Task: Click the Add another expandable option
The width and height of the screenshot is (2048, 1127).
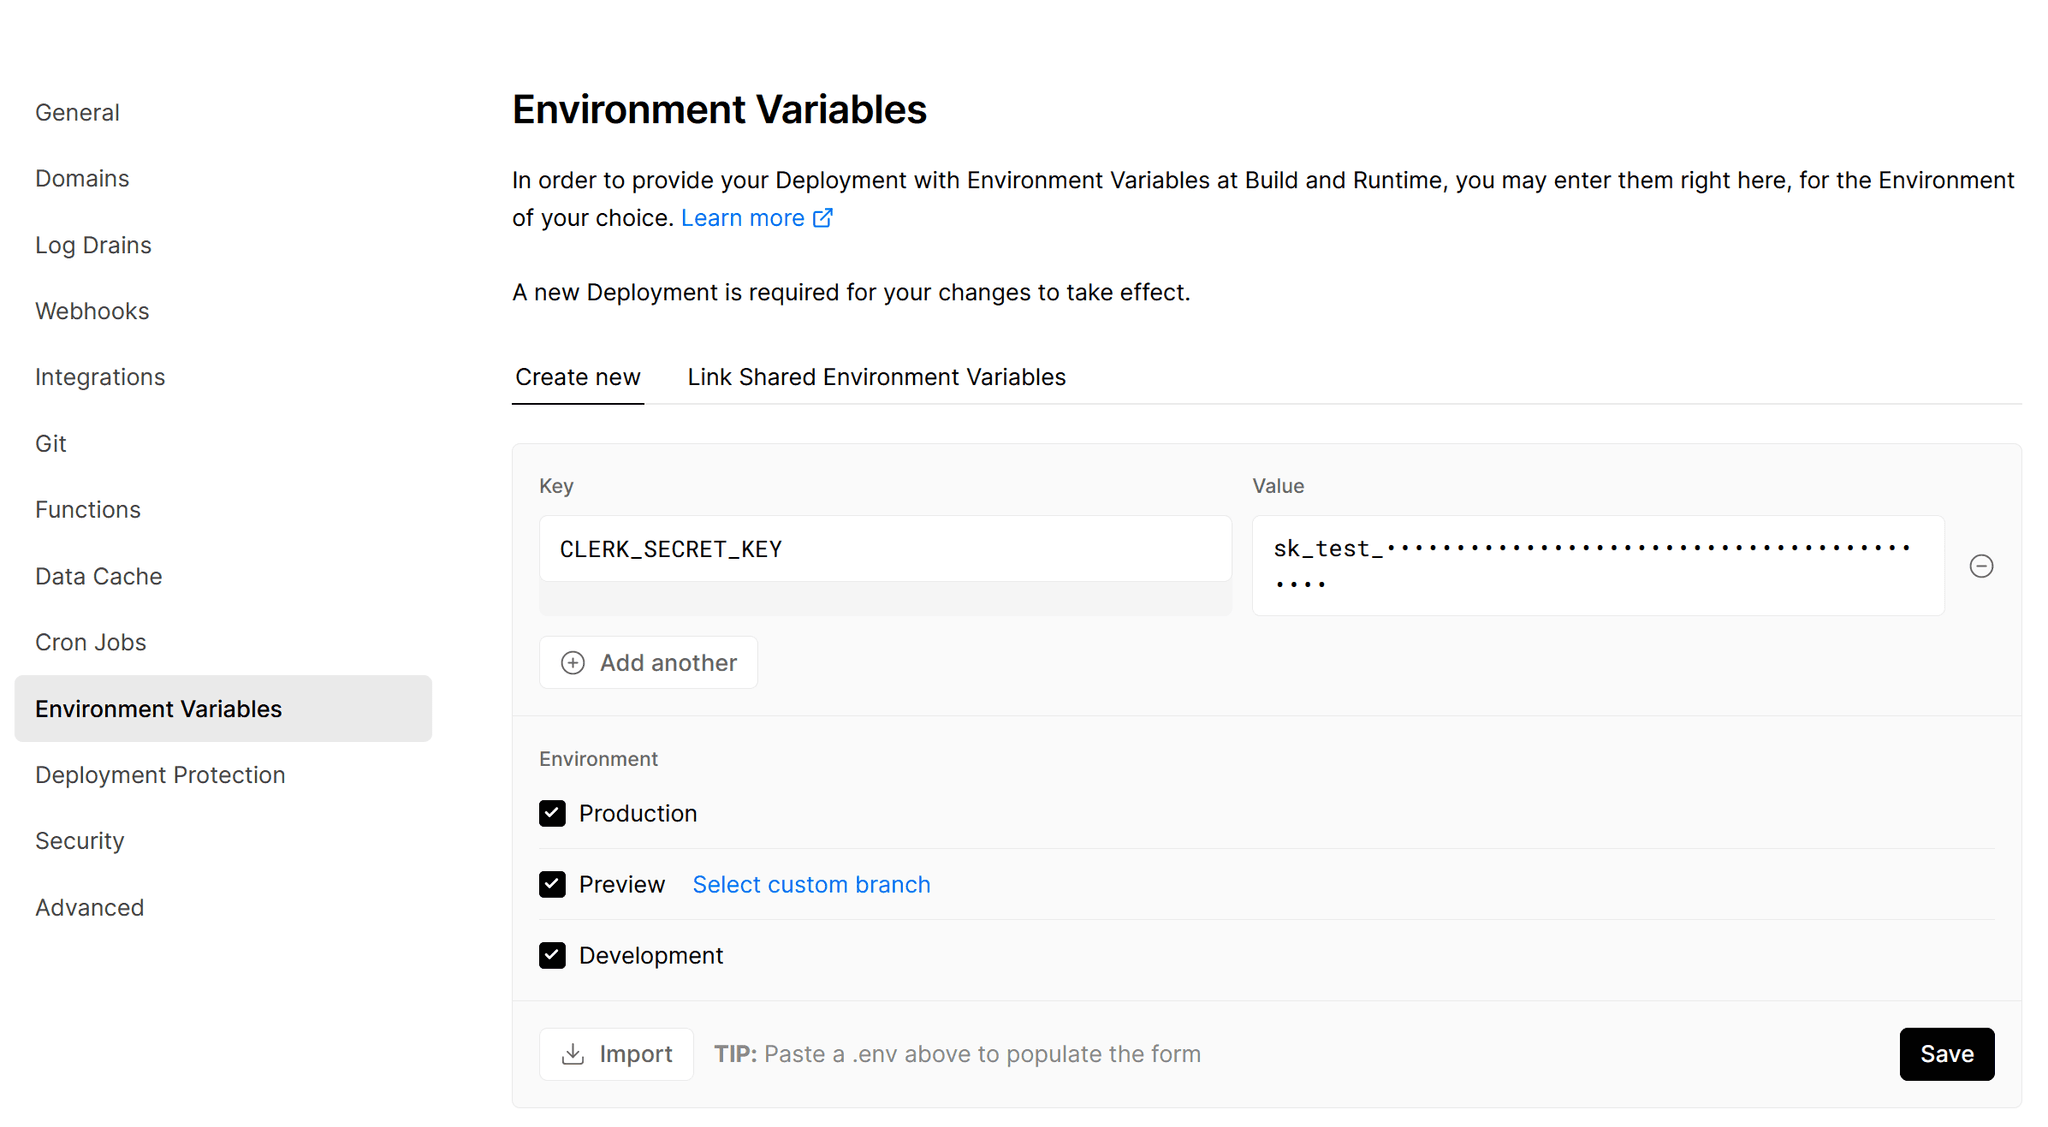Action: (x=648, y=662)
